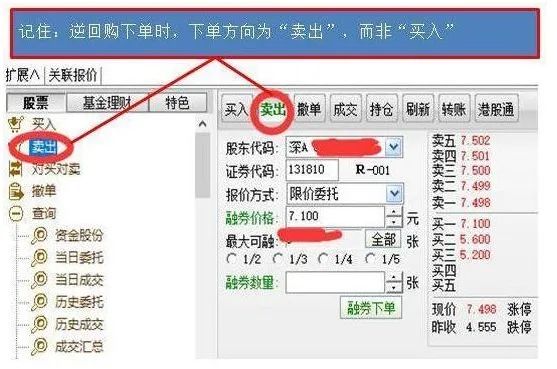The height and width of the screenshot is (369, 557).
Task: Open the 扩展∧ tab
Action: coord(23,75)
